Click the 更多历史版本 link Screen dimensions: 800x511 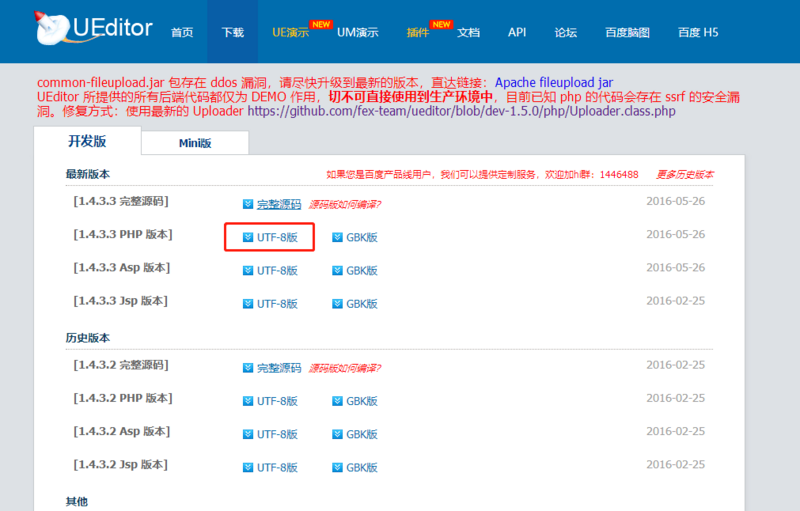tap(685, 175)
